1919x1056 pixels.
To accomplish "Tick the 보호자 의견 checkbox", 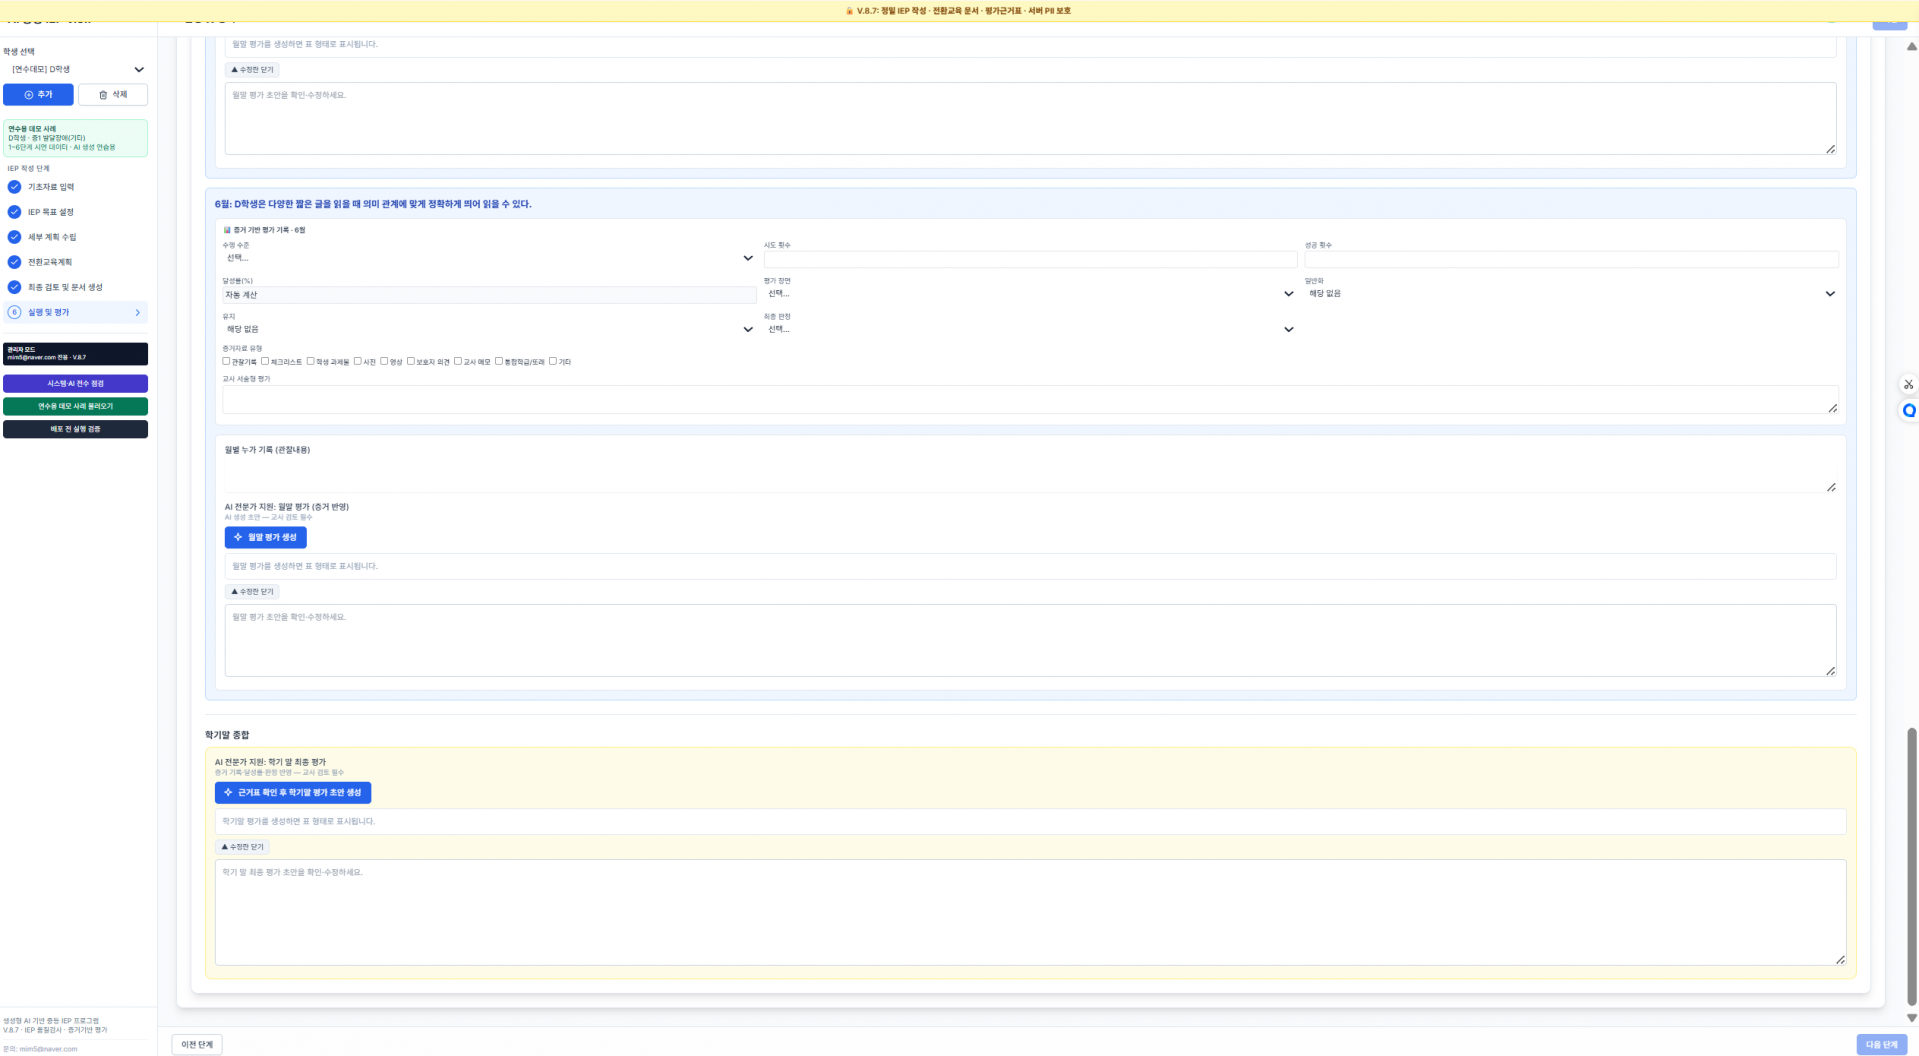I will [x=410, y=361].
